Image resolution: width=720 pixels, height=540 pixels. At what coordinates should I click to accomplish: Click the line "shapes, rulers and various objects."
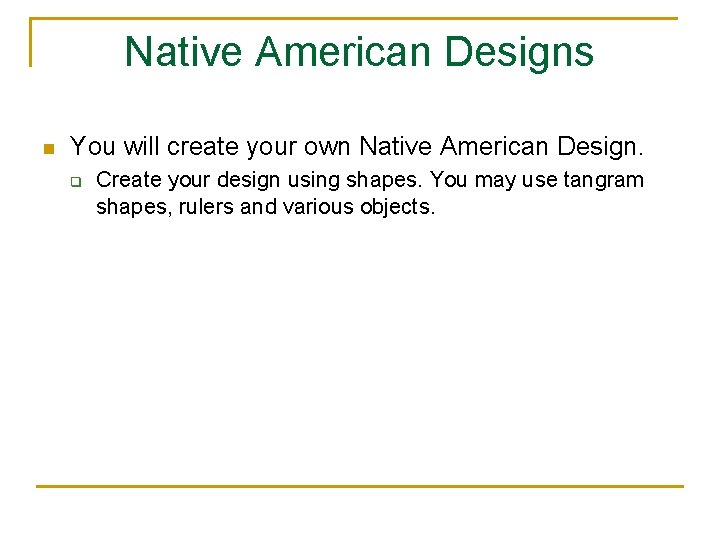(265, 207)
